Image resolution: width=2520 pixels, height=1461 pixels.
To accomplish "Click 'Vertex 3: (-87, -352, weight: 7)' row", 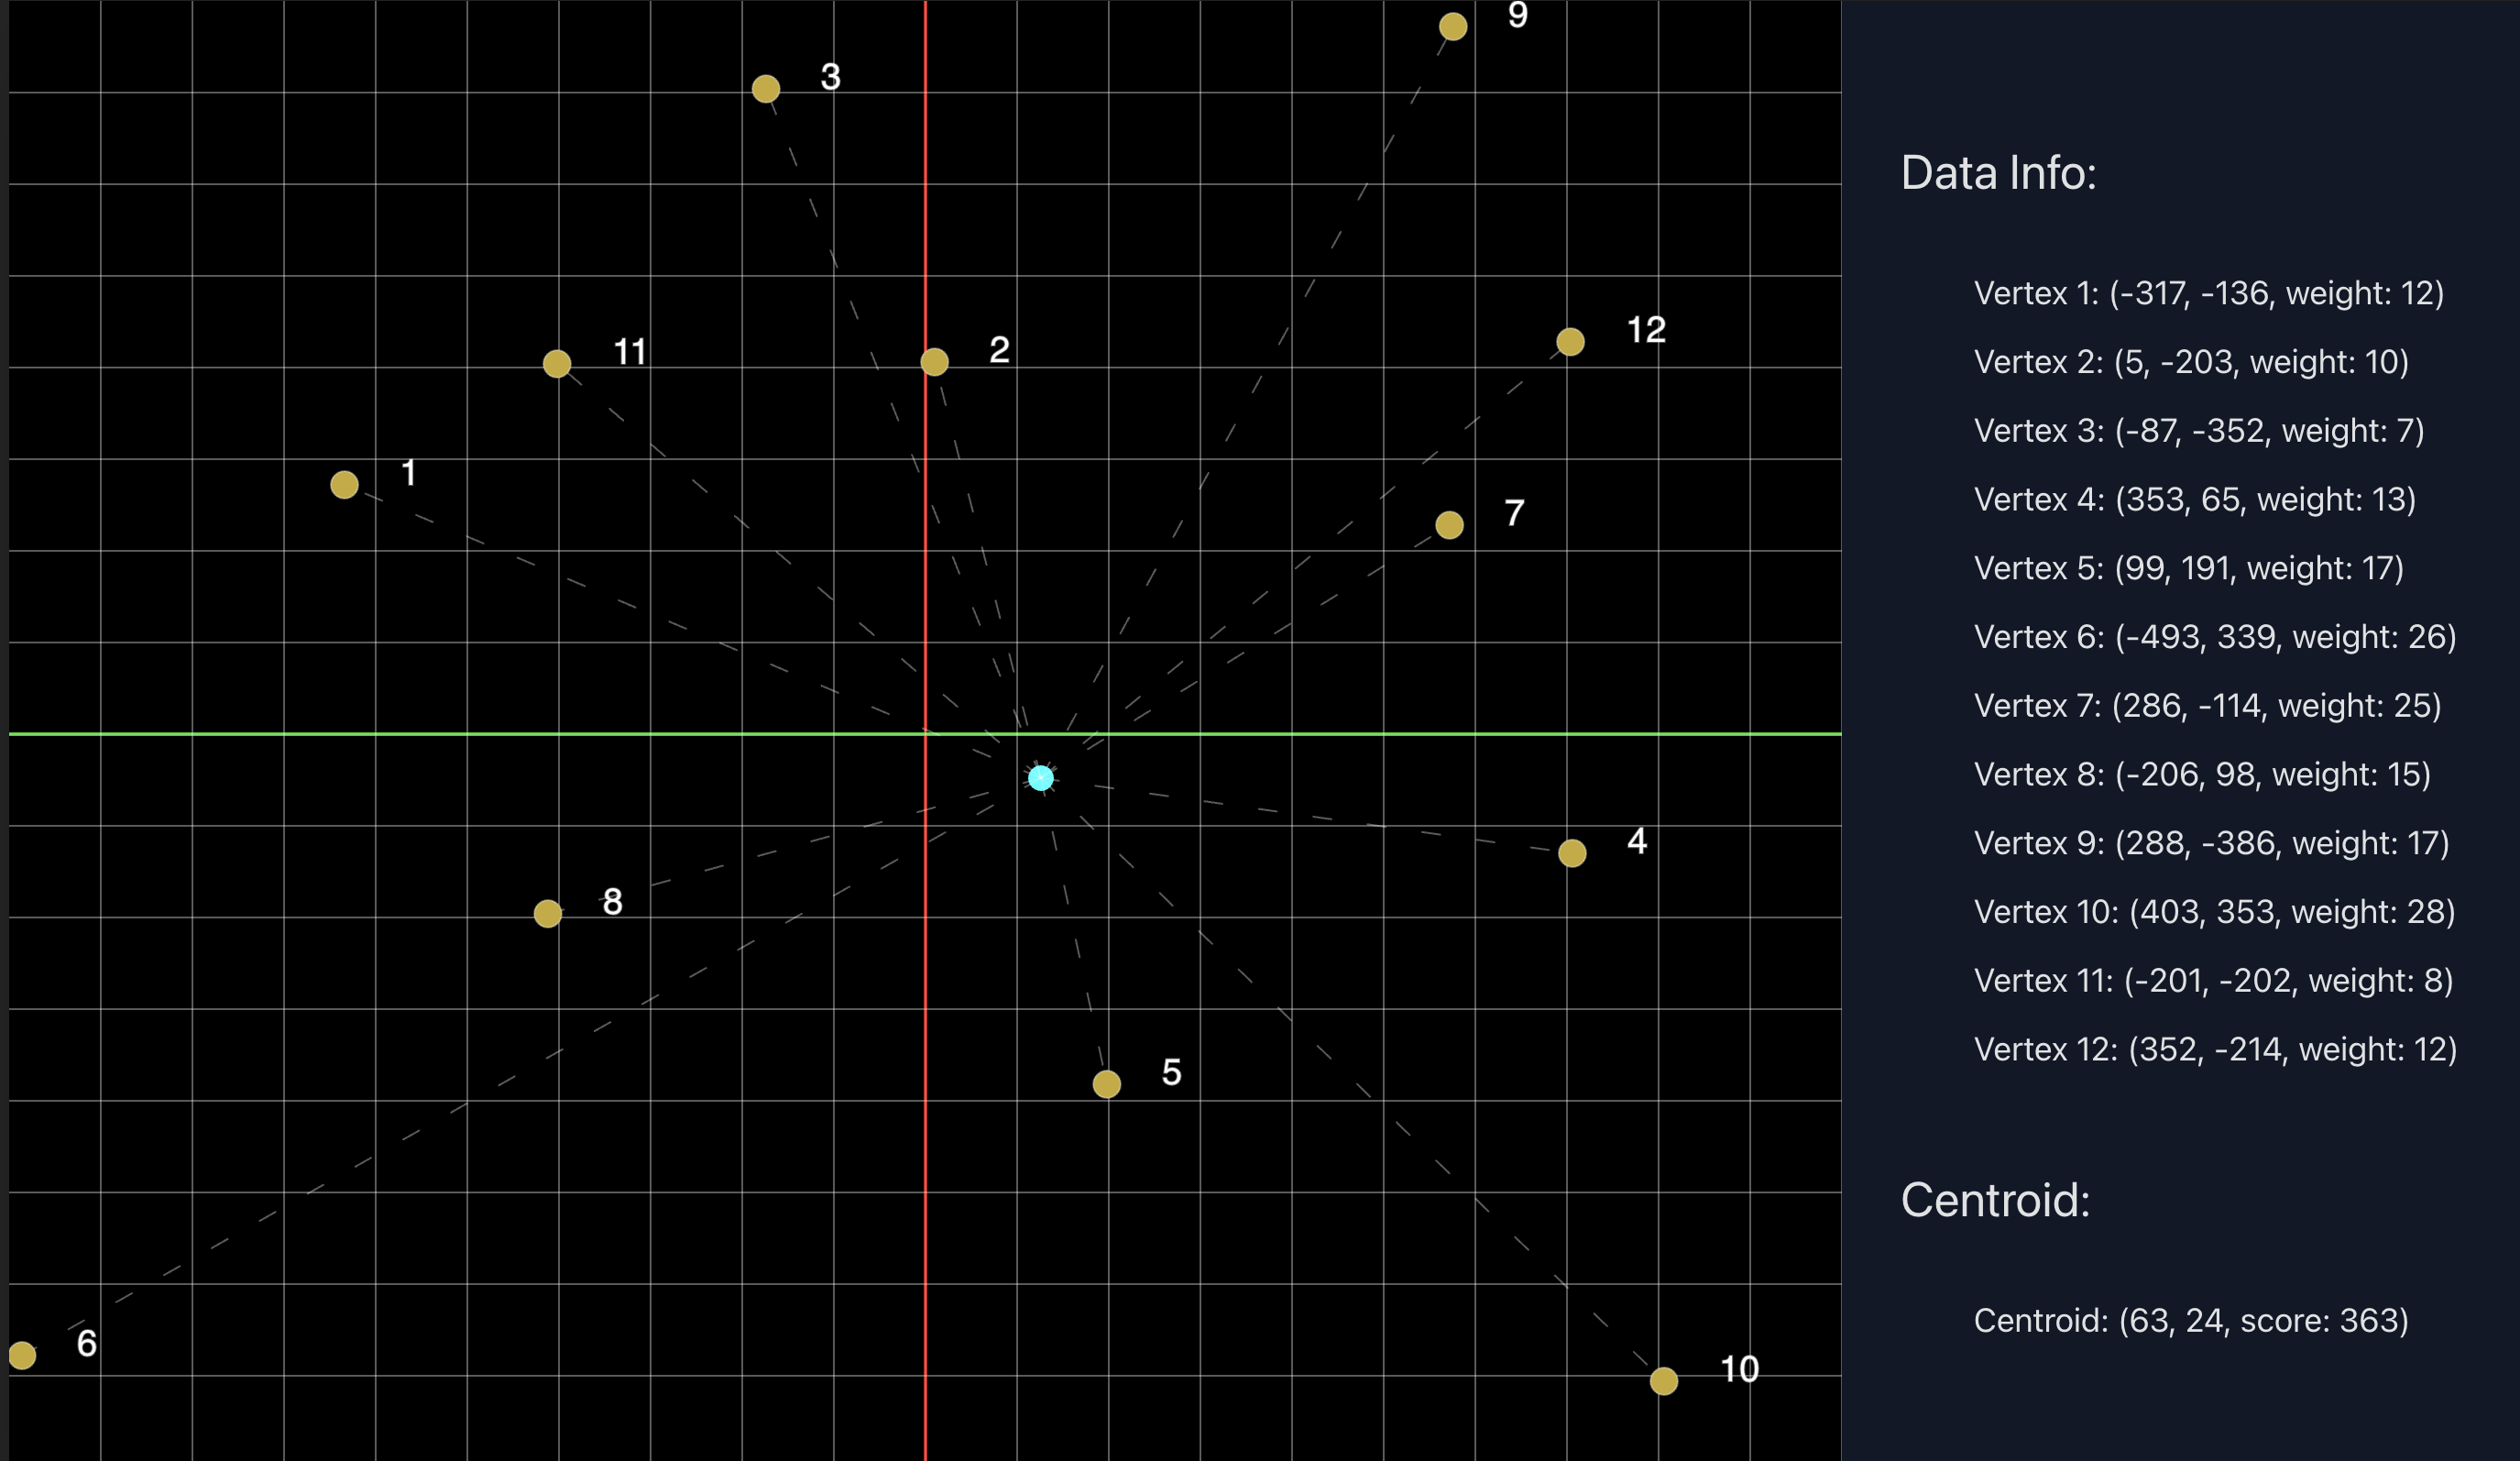I will click(x=2199, y=431).
